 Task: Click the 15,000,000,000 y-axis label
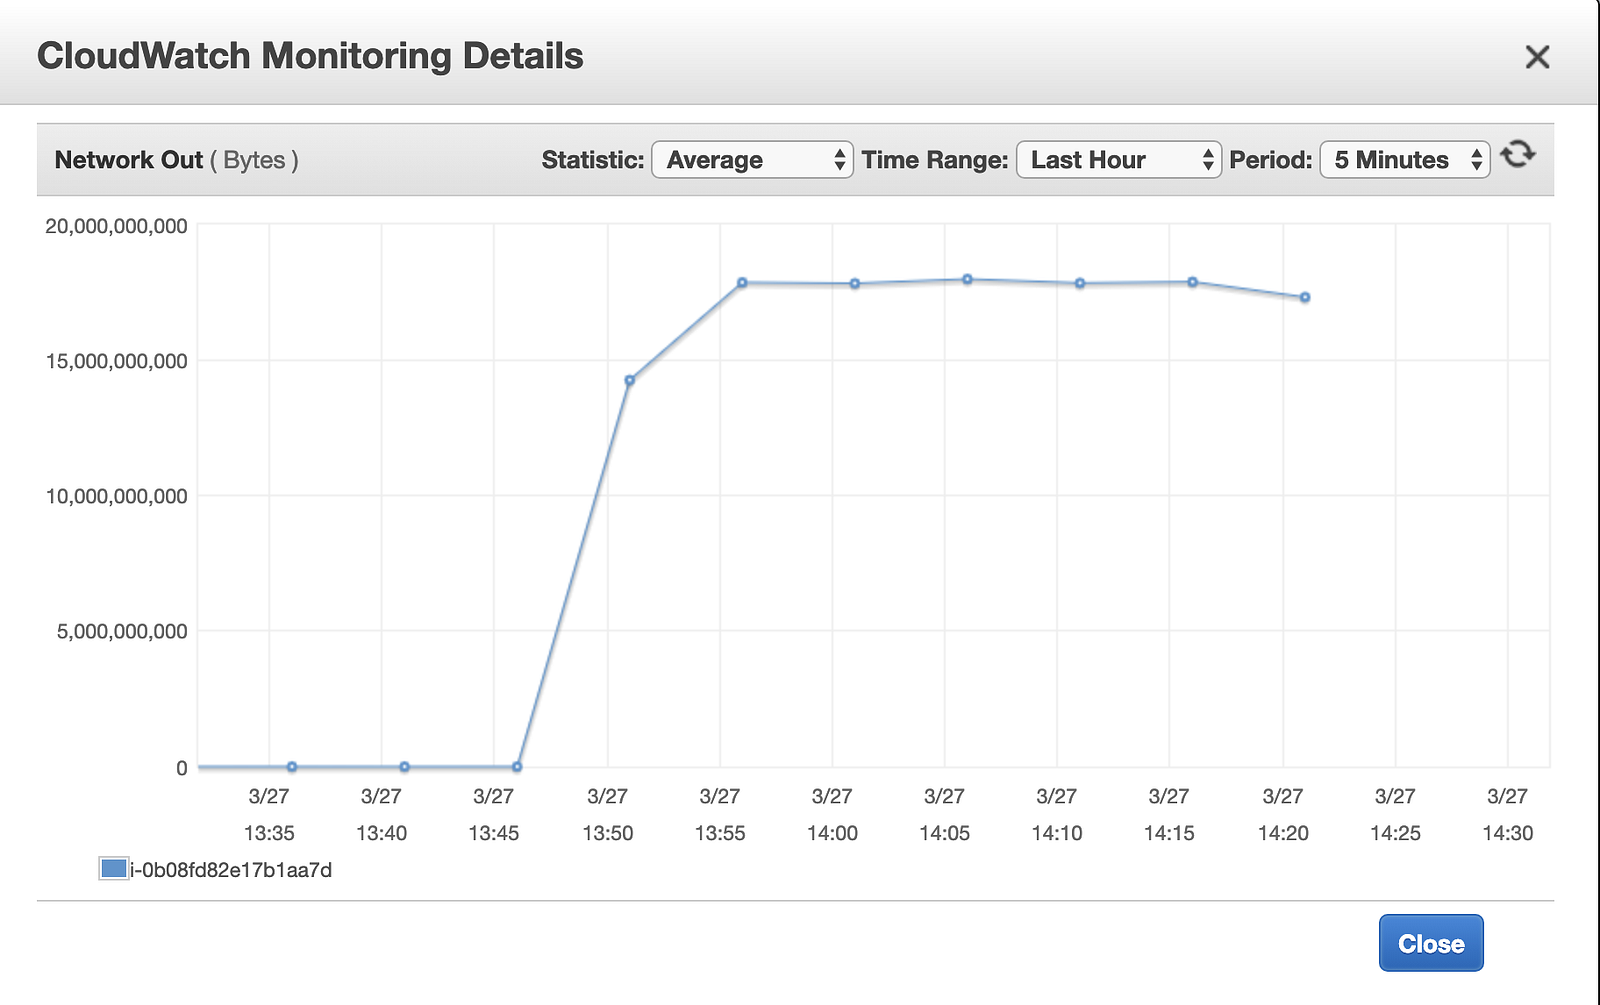[116, 361]
